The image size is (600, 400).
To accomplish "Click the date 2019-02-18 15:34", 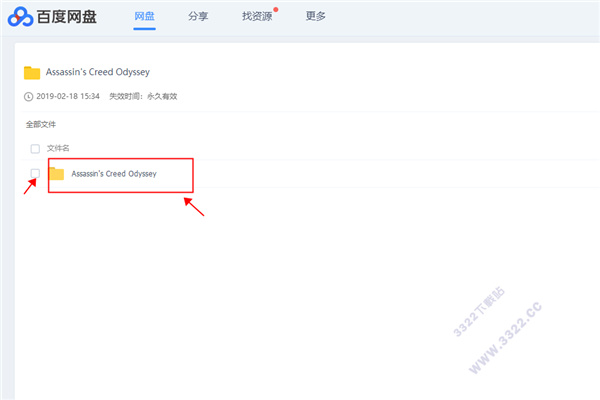I will 68,96.
